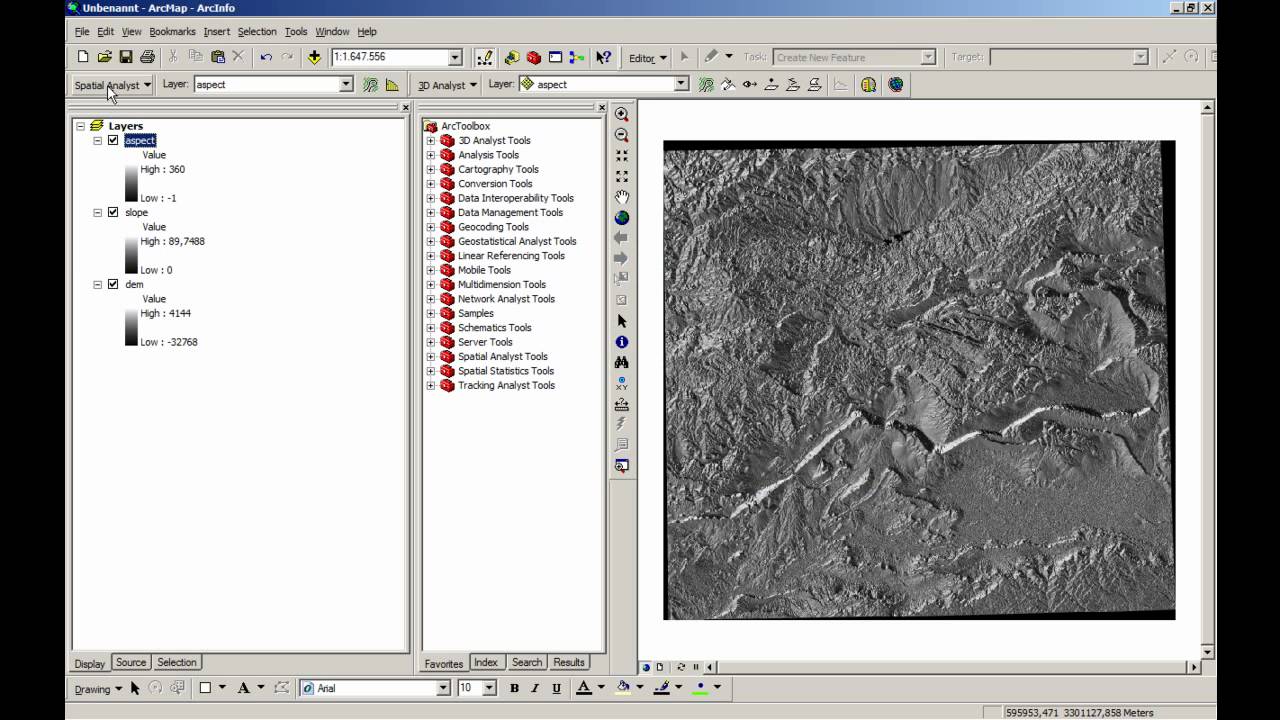Apply underline text formatting
Screen dimensions: 1280x720
(x=556, y=688)
